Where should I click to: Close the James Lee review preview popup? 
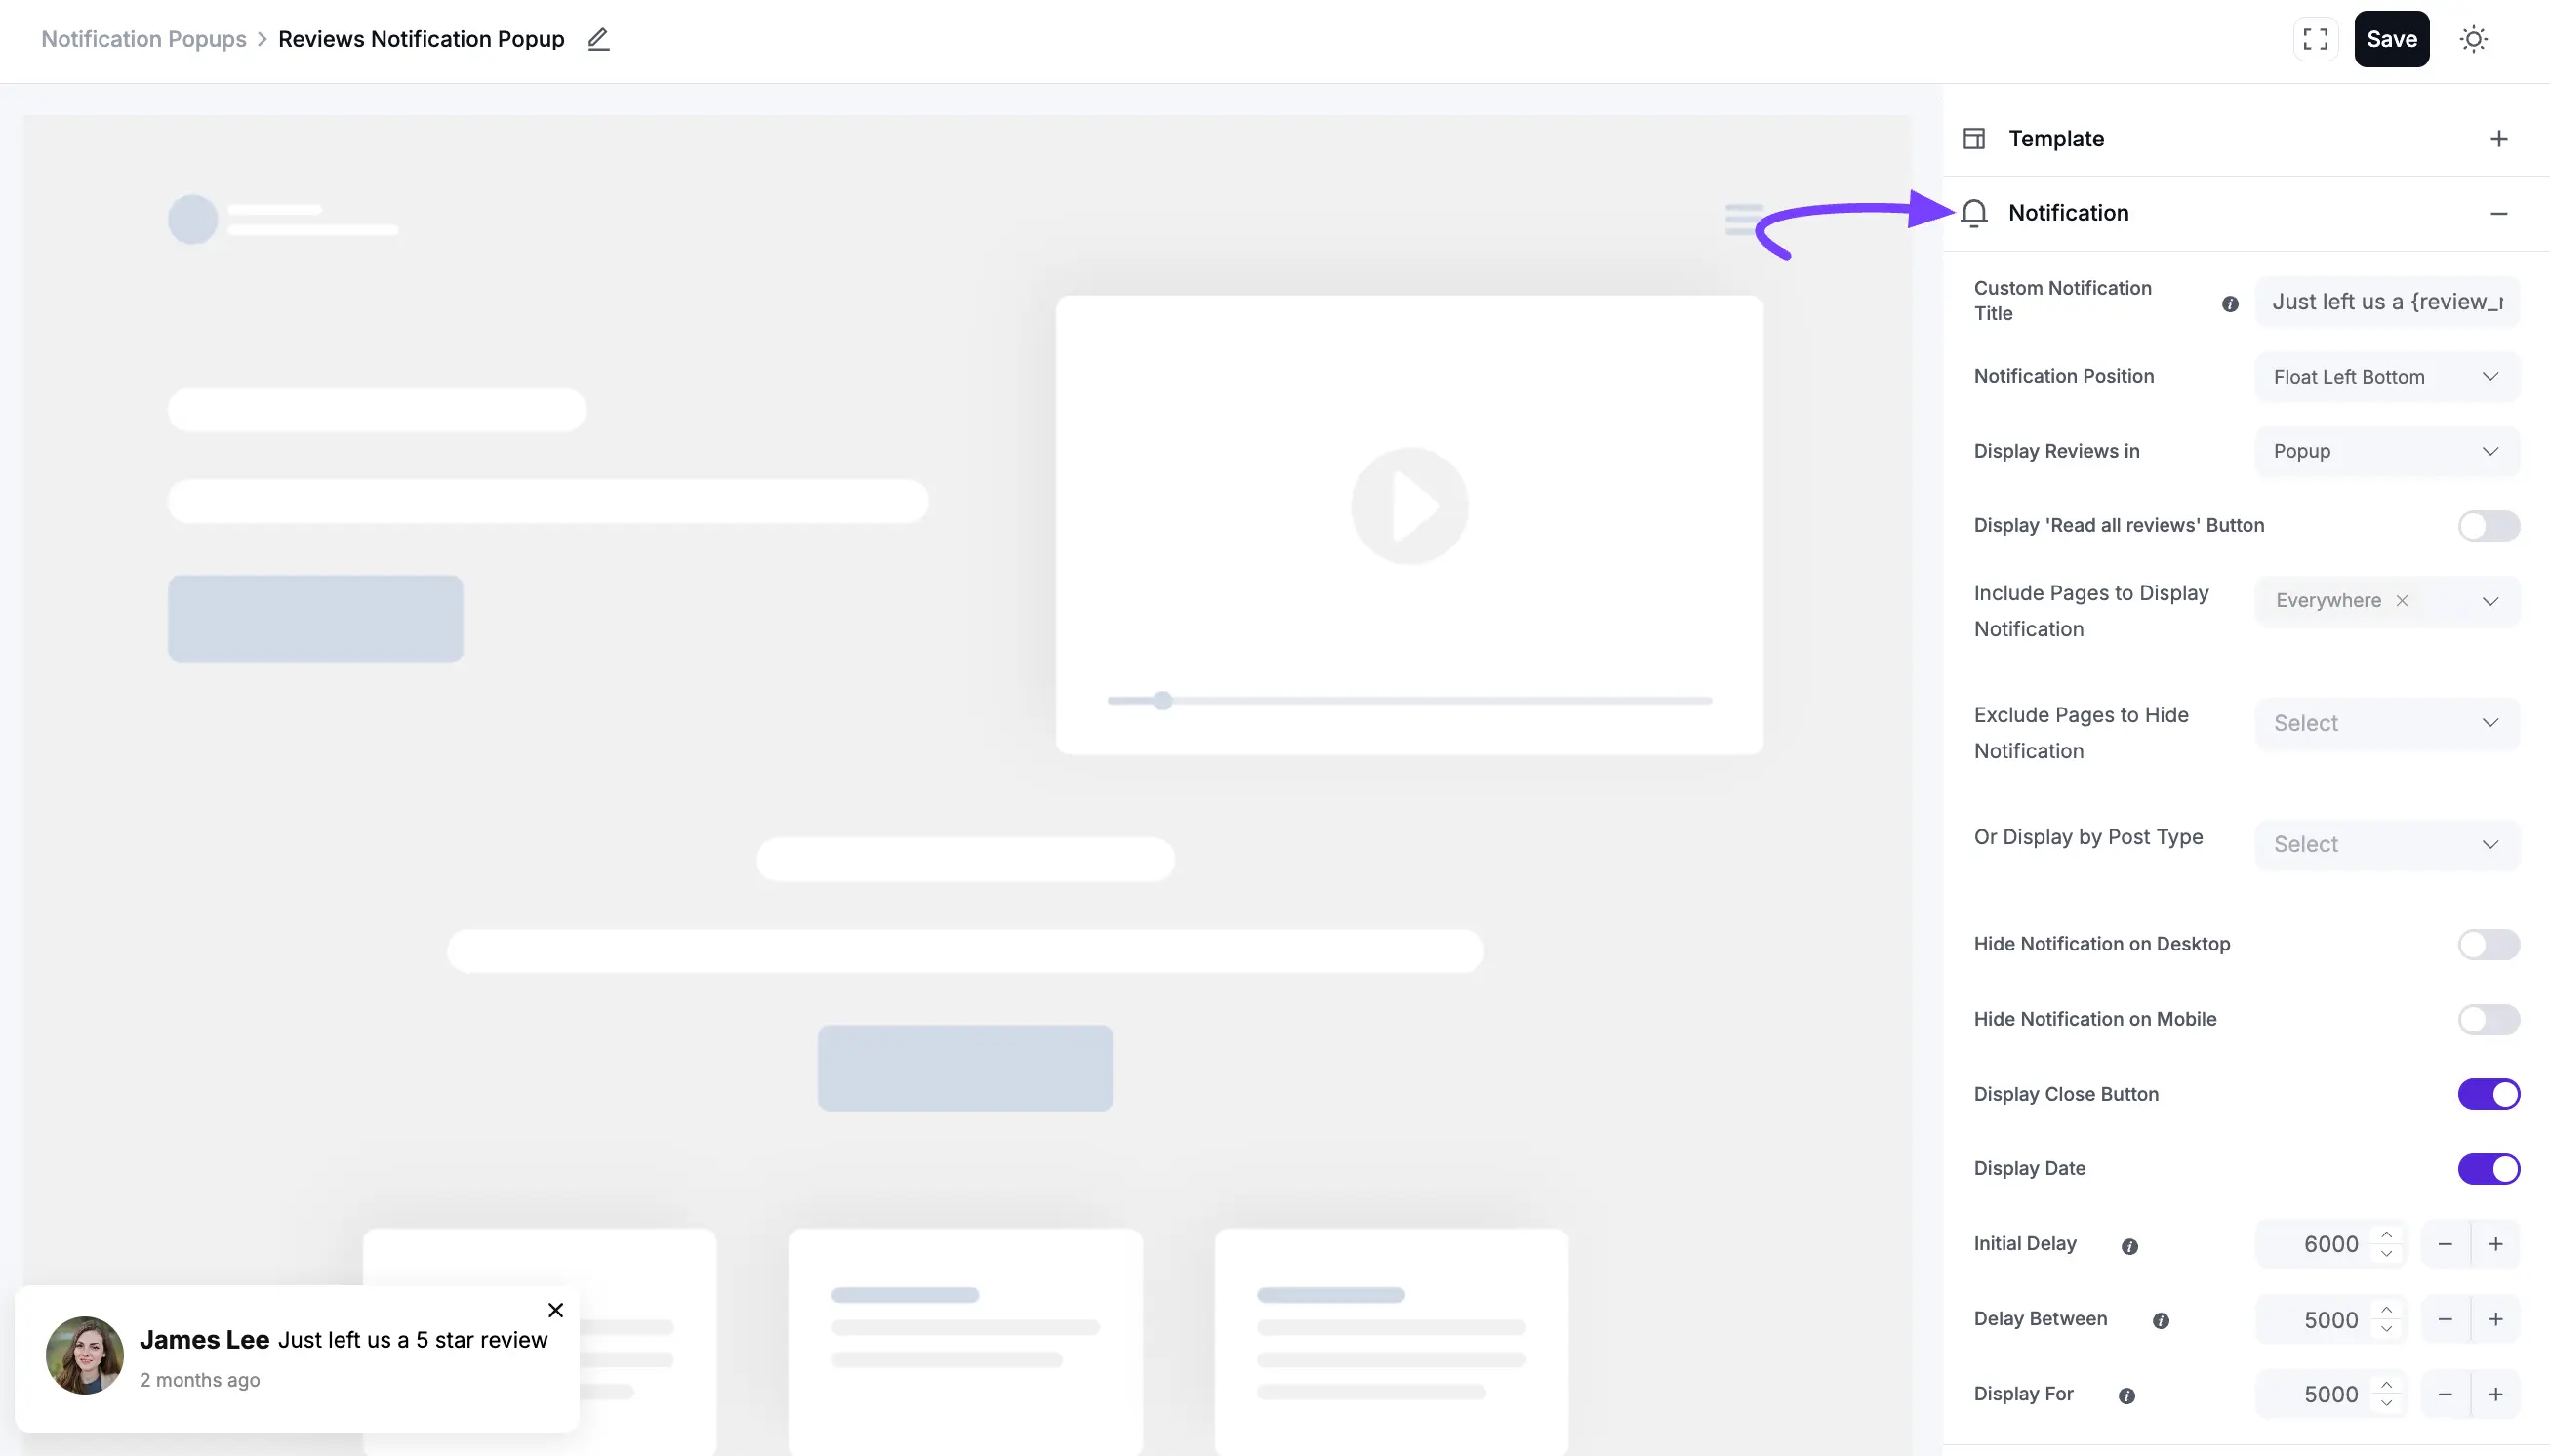pos(556,1309)
